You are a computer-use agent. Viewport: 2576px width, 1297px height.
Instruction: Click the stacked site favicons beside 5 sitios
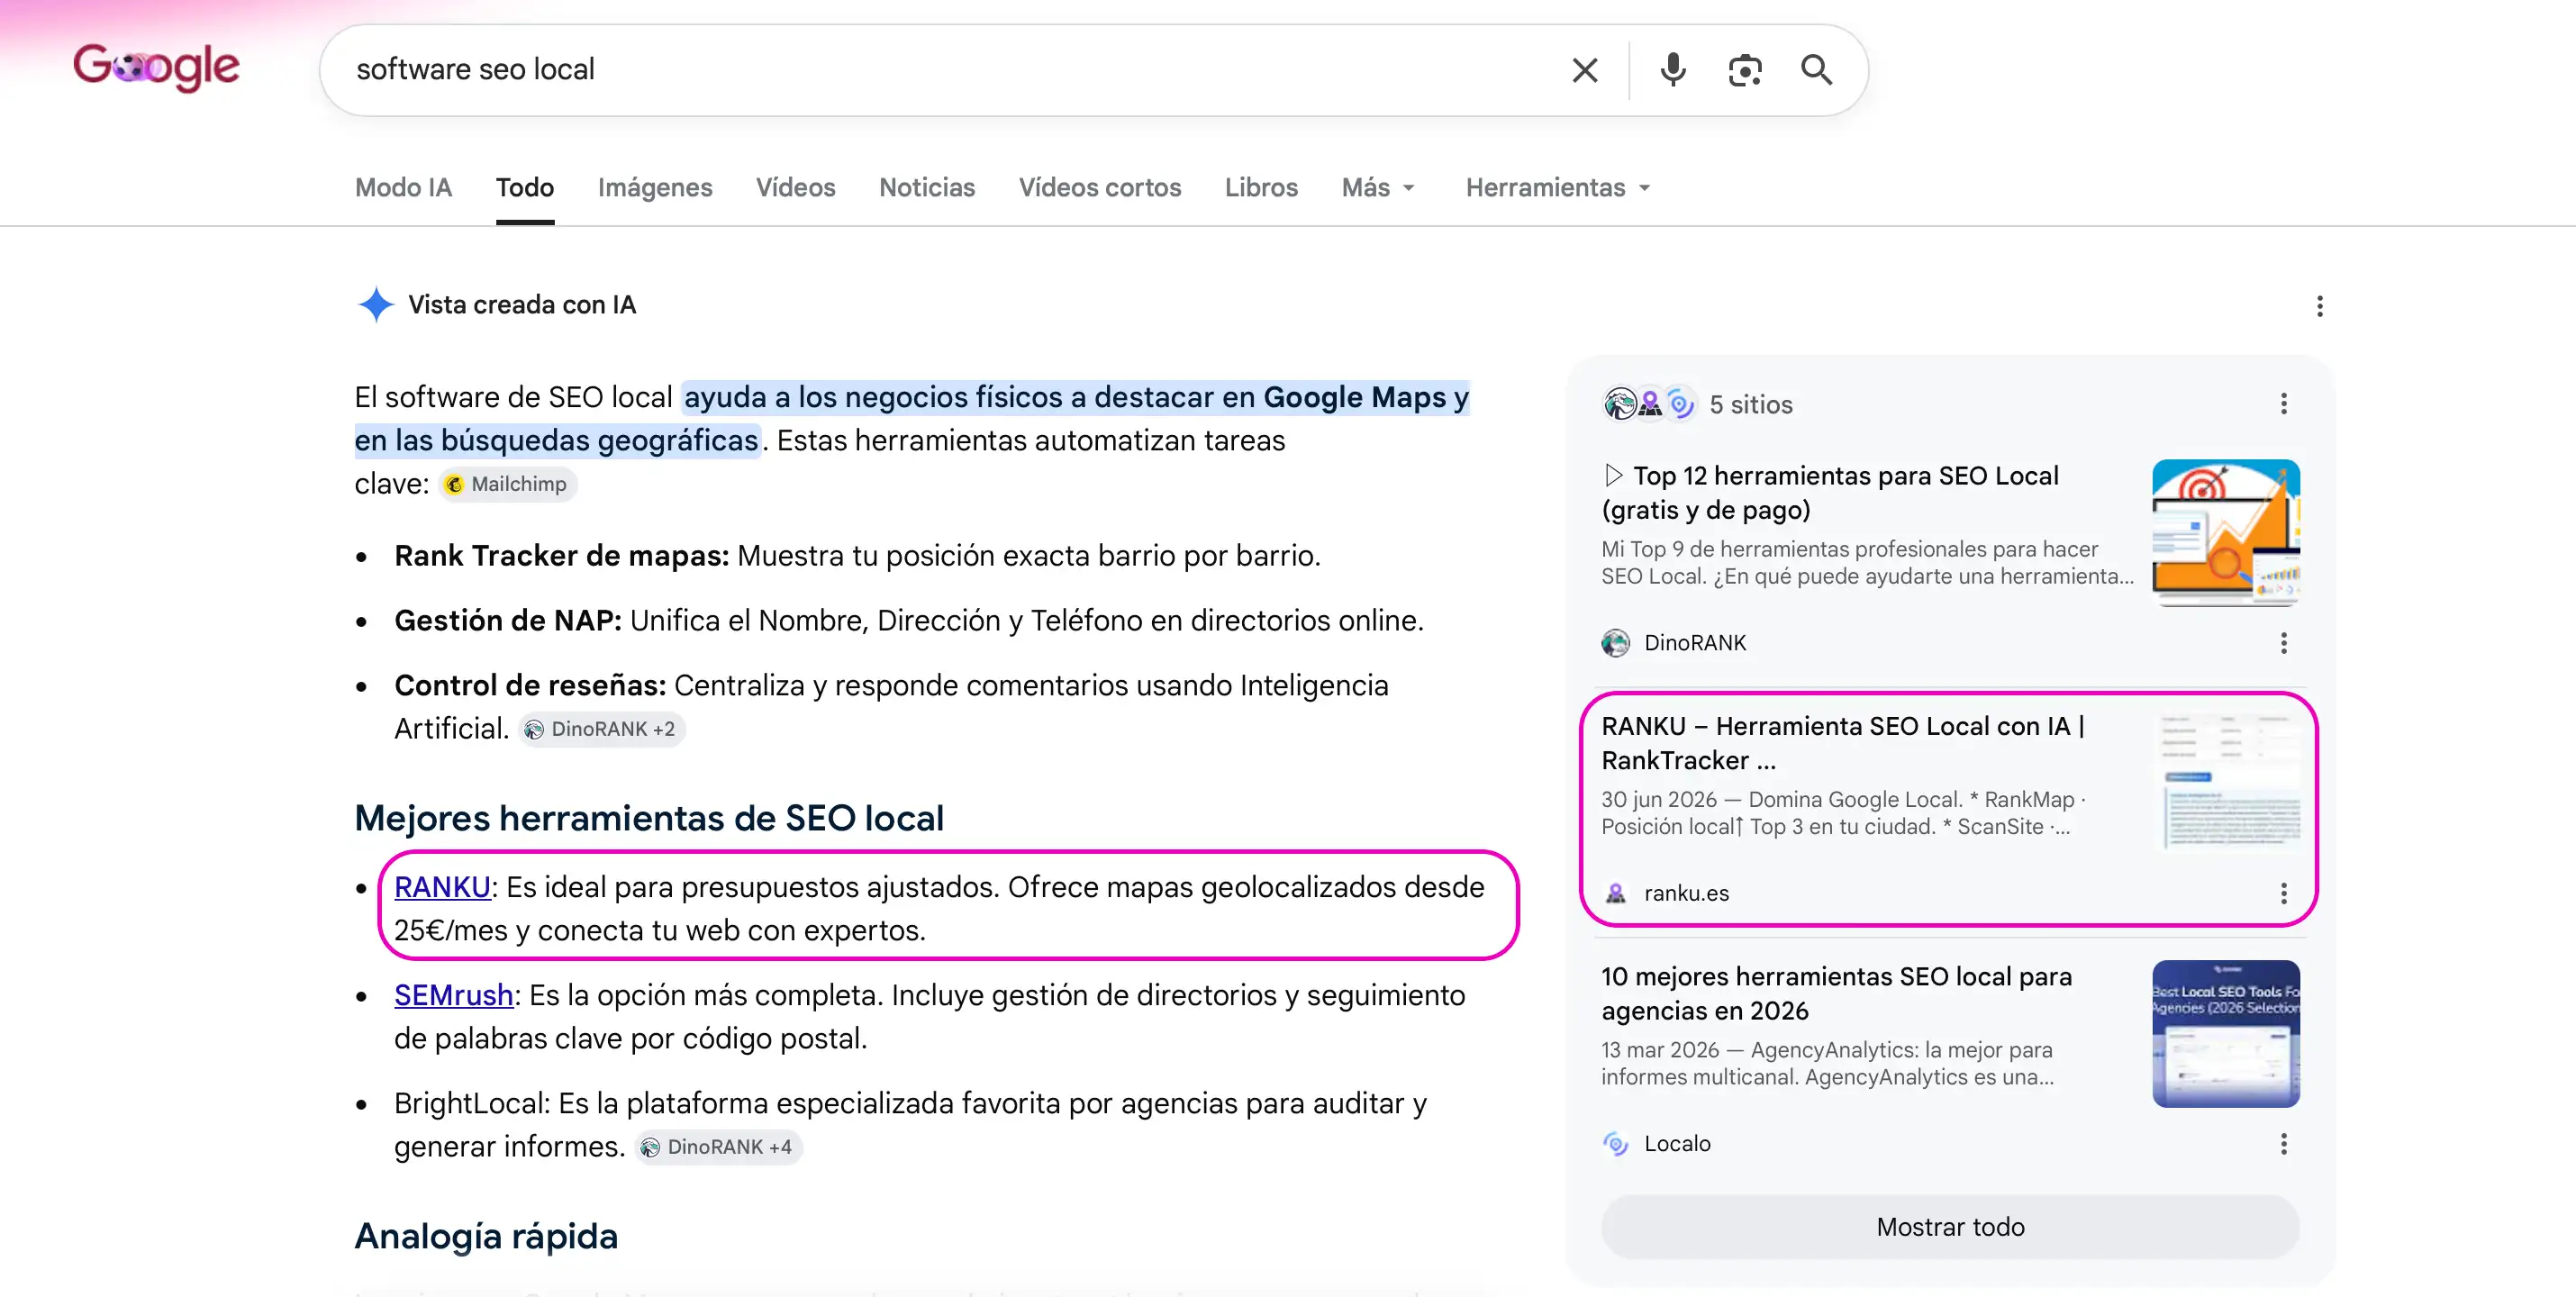pos(1649,404)
